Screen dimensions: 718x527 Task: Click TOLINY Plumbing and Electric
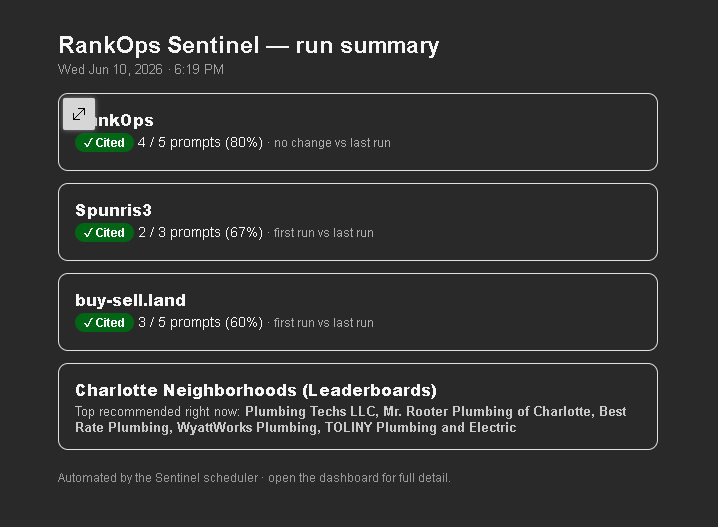(x=421, y=428)
